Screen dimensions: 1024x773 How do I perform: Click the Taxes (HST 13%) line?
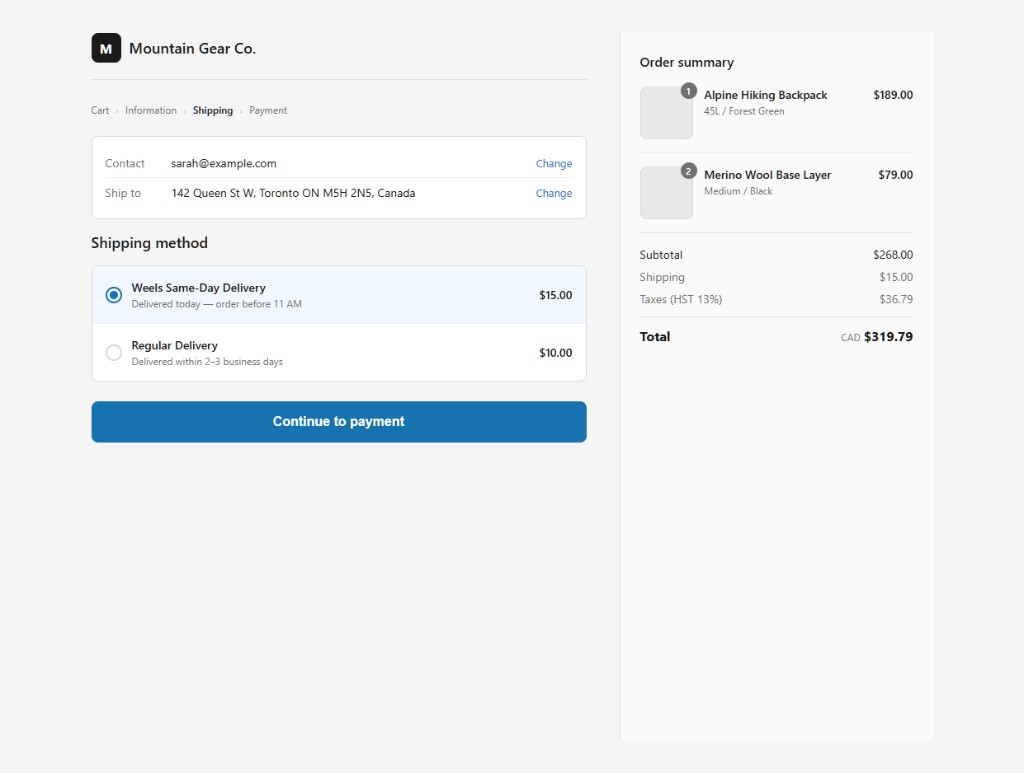[x=681, y=299]
